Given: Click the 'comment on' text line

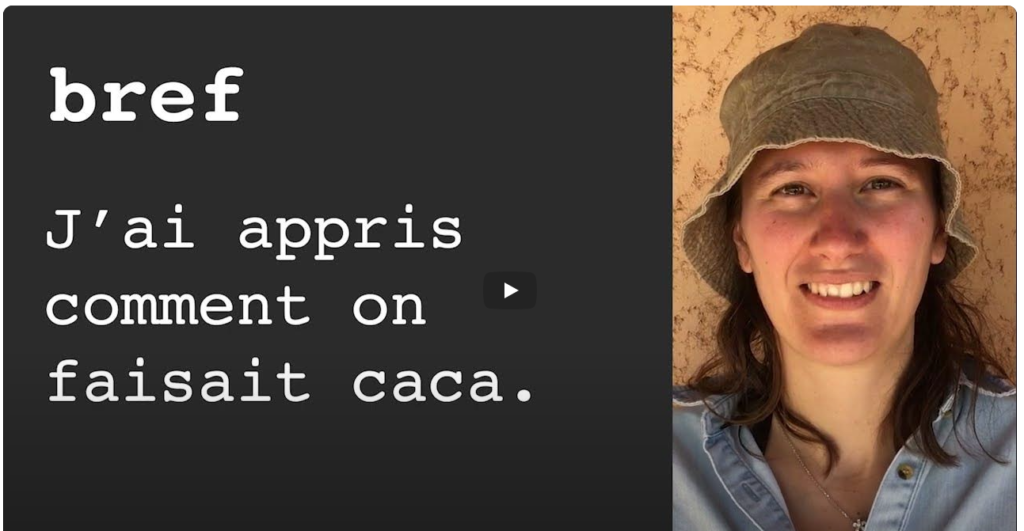Looking at the screenshot, I should coord(236,306).
